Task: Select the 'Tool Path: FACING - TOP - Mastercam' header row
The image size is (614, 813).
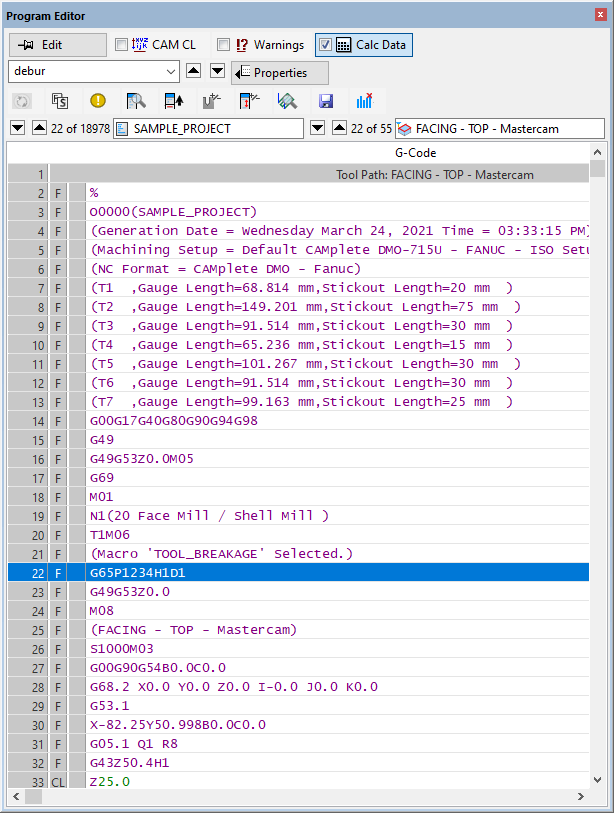Action: click(298, 175)
